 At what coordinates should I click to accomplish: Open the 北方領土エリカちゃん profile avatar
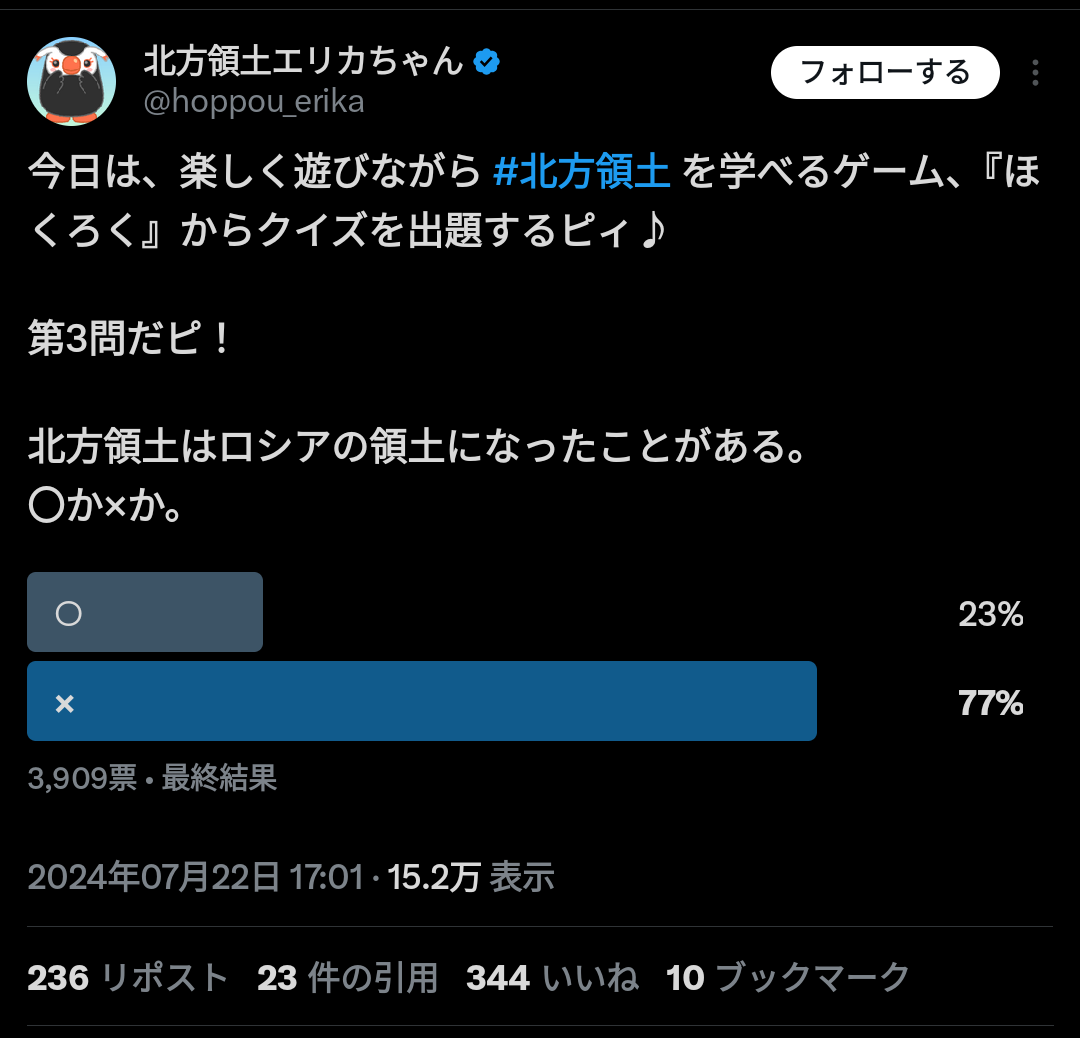pyautogui.click(x=71, y=81)
